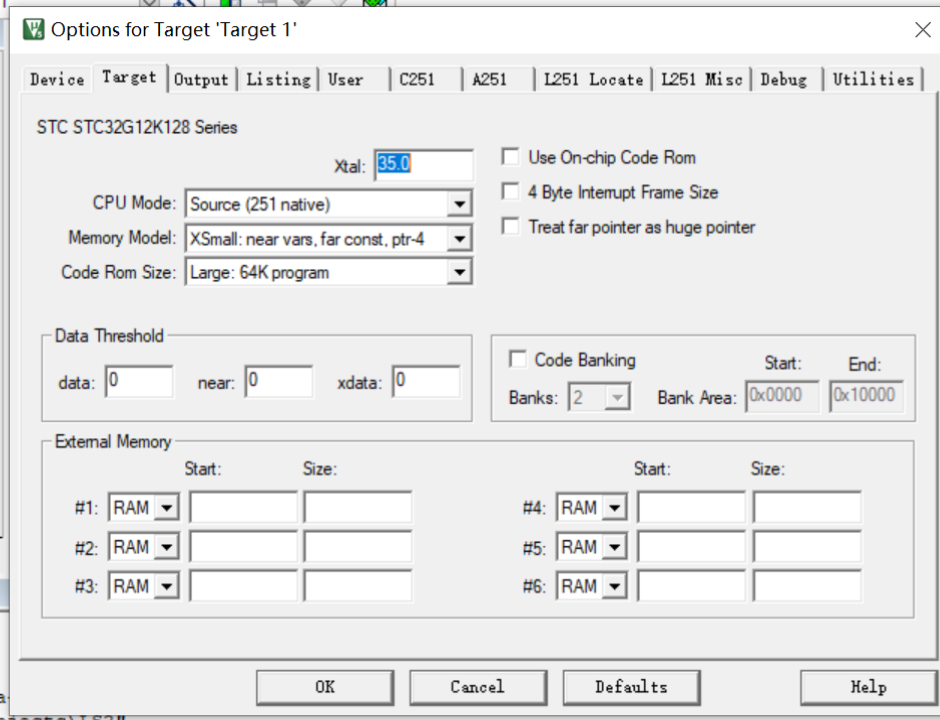940x720 pixels.
Task: Click the #3 external memory Size field
Action: [x=358, y=585]
